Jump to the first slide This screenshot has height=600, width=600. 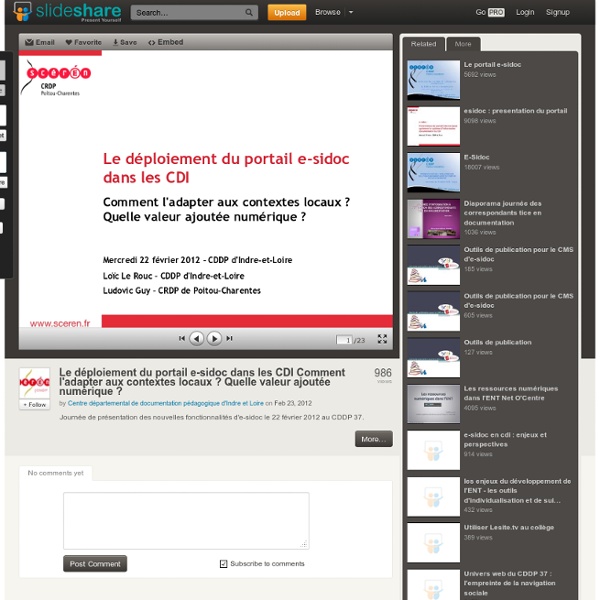[x=182, y=338]
